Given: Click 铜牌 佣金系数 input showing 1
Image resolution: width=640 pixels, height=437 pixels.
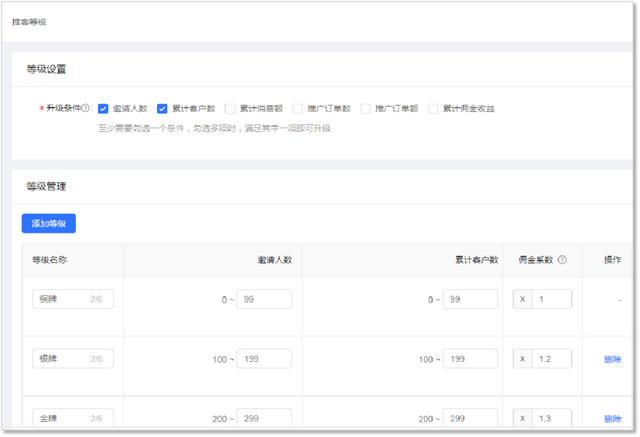Looking at the screenshot, I should (x=551, y=299).
